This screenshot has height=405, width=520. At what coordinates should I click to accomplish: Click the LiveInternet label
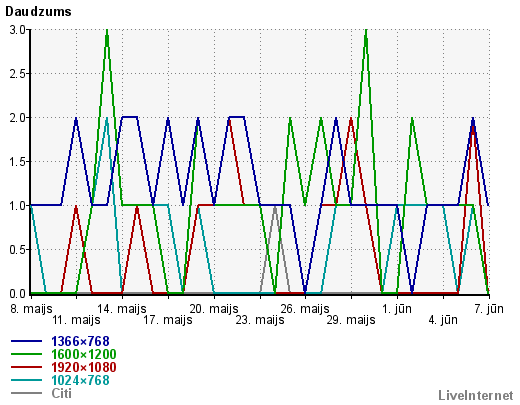(x=476, y=396)
